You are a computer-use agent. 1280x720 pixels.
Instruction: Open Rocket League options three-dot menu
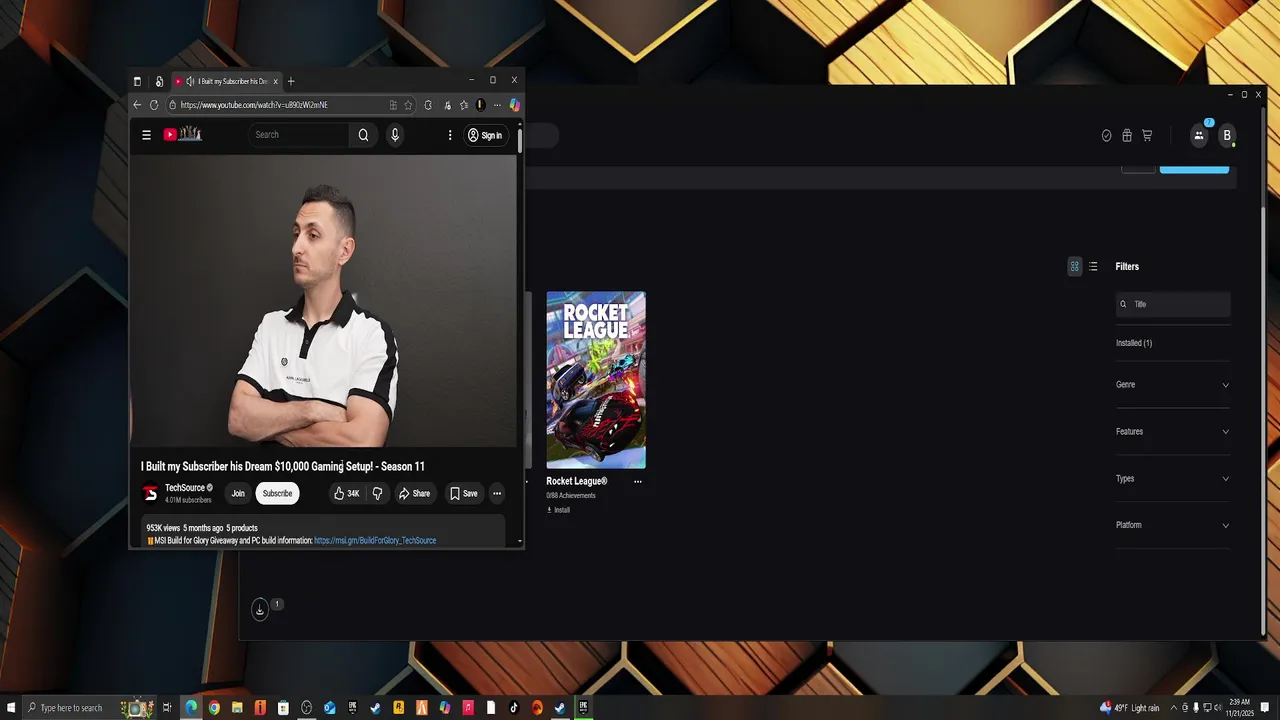[638, 481]
